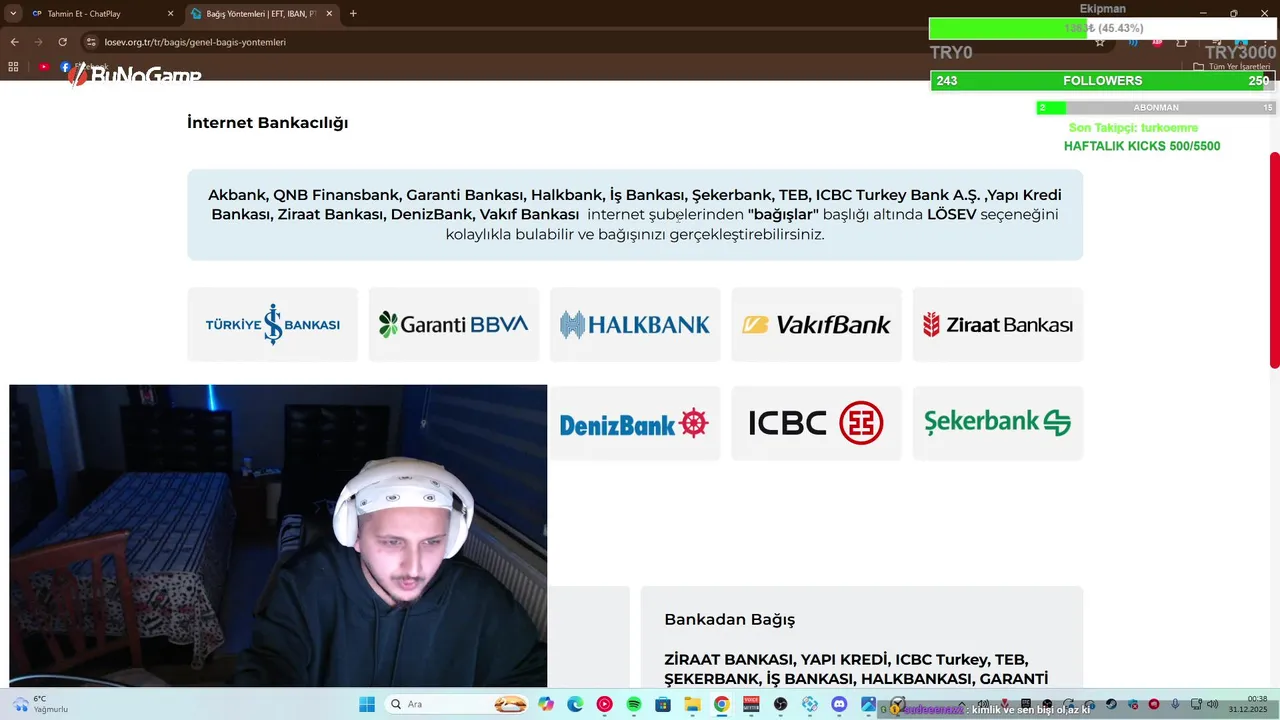Open Voicemeeter from the taskbar

click(751, 704)
